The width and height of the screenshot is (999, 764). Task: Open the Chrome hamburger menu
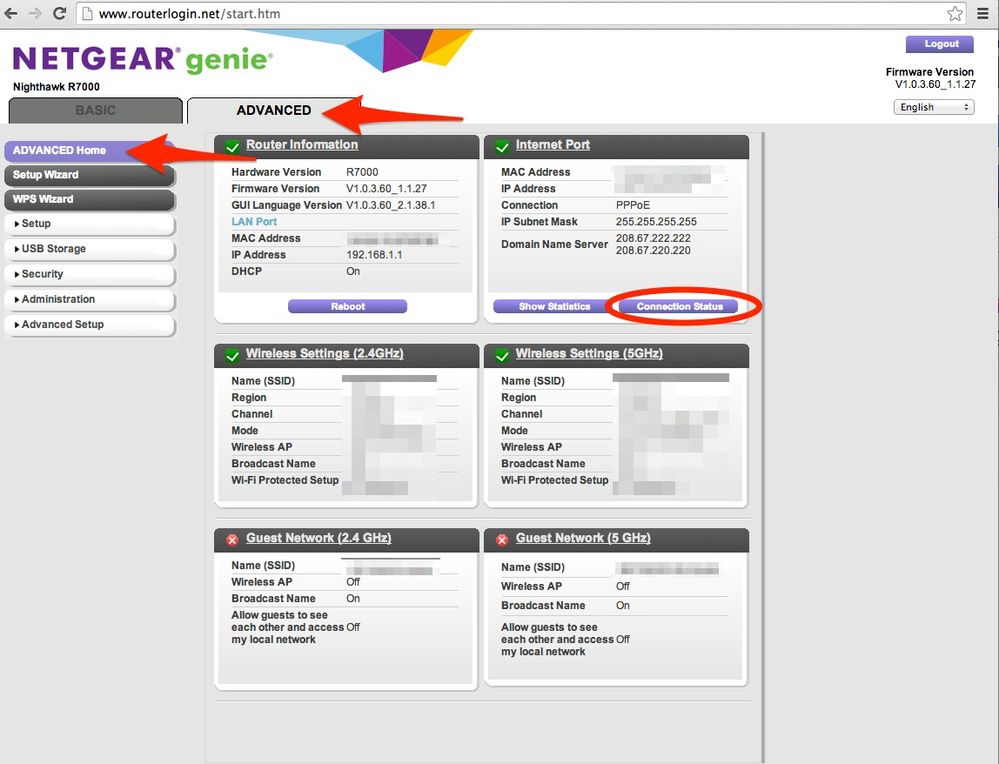pyautogui.click(x=983, y=14)
